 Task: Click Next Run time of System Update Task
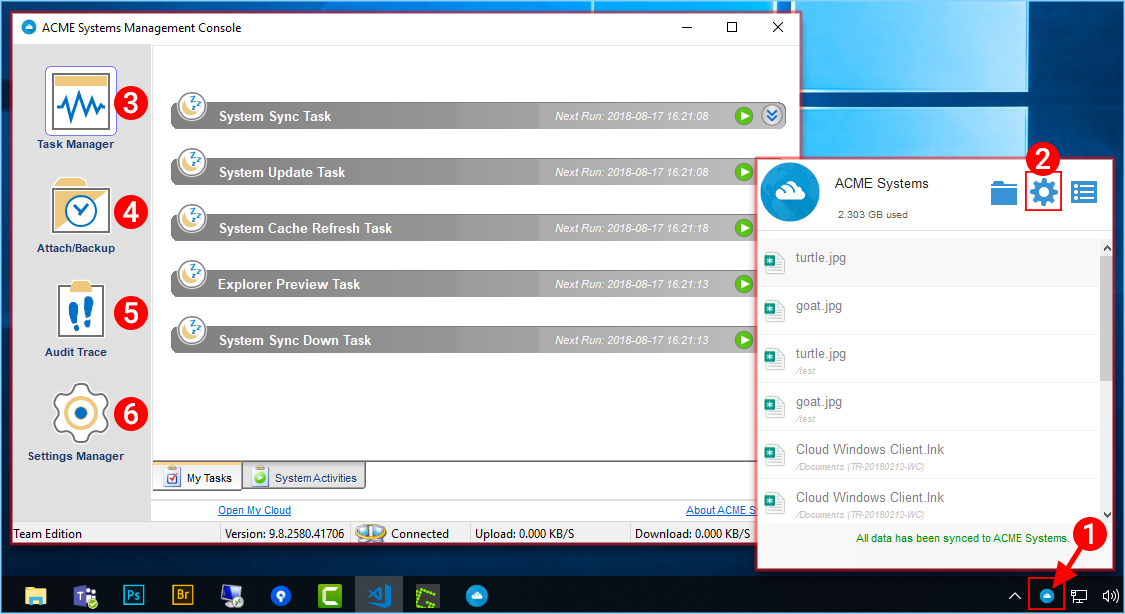coord(631,172)
